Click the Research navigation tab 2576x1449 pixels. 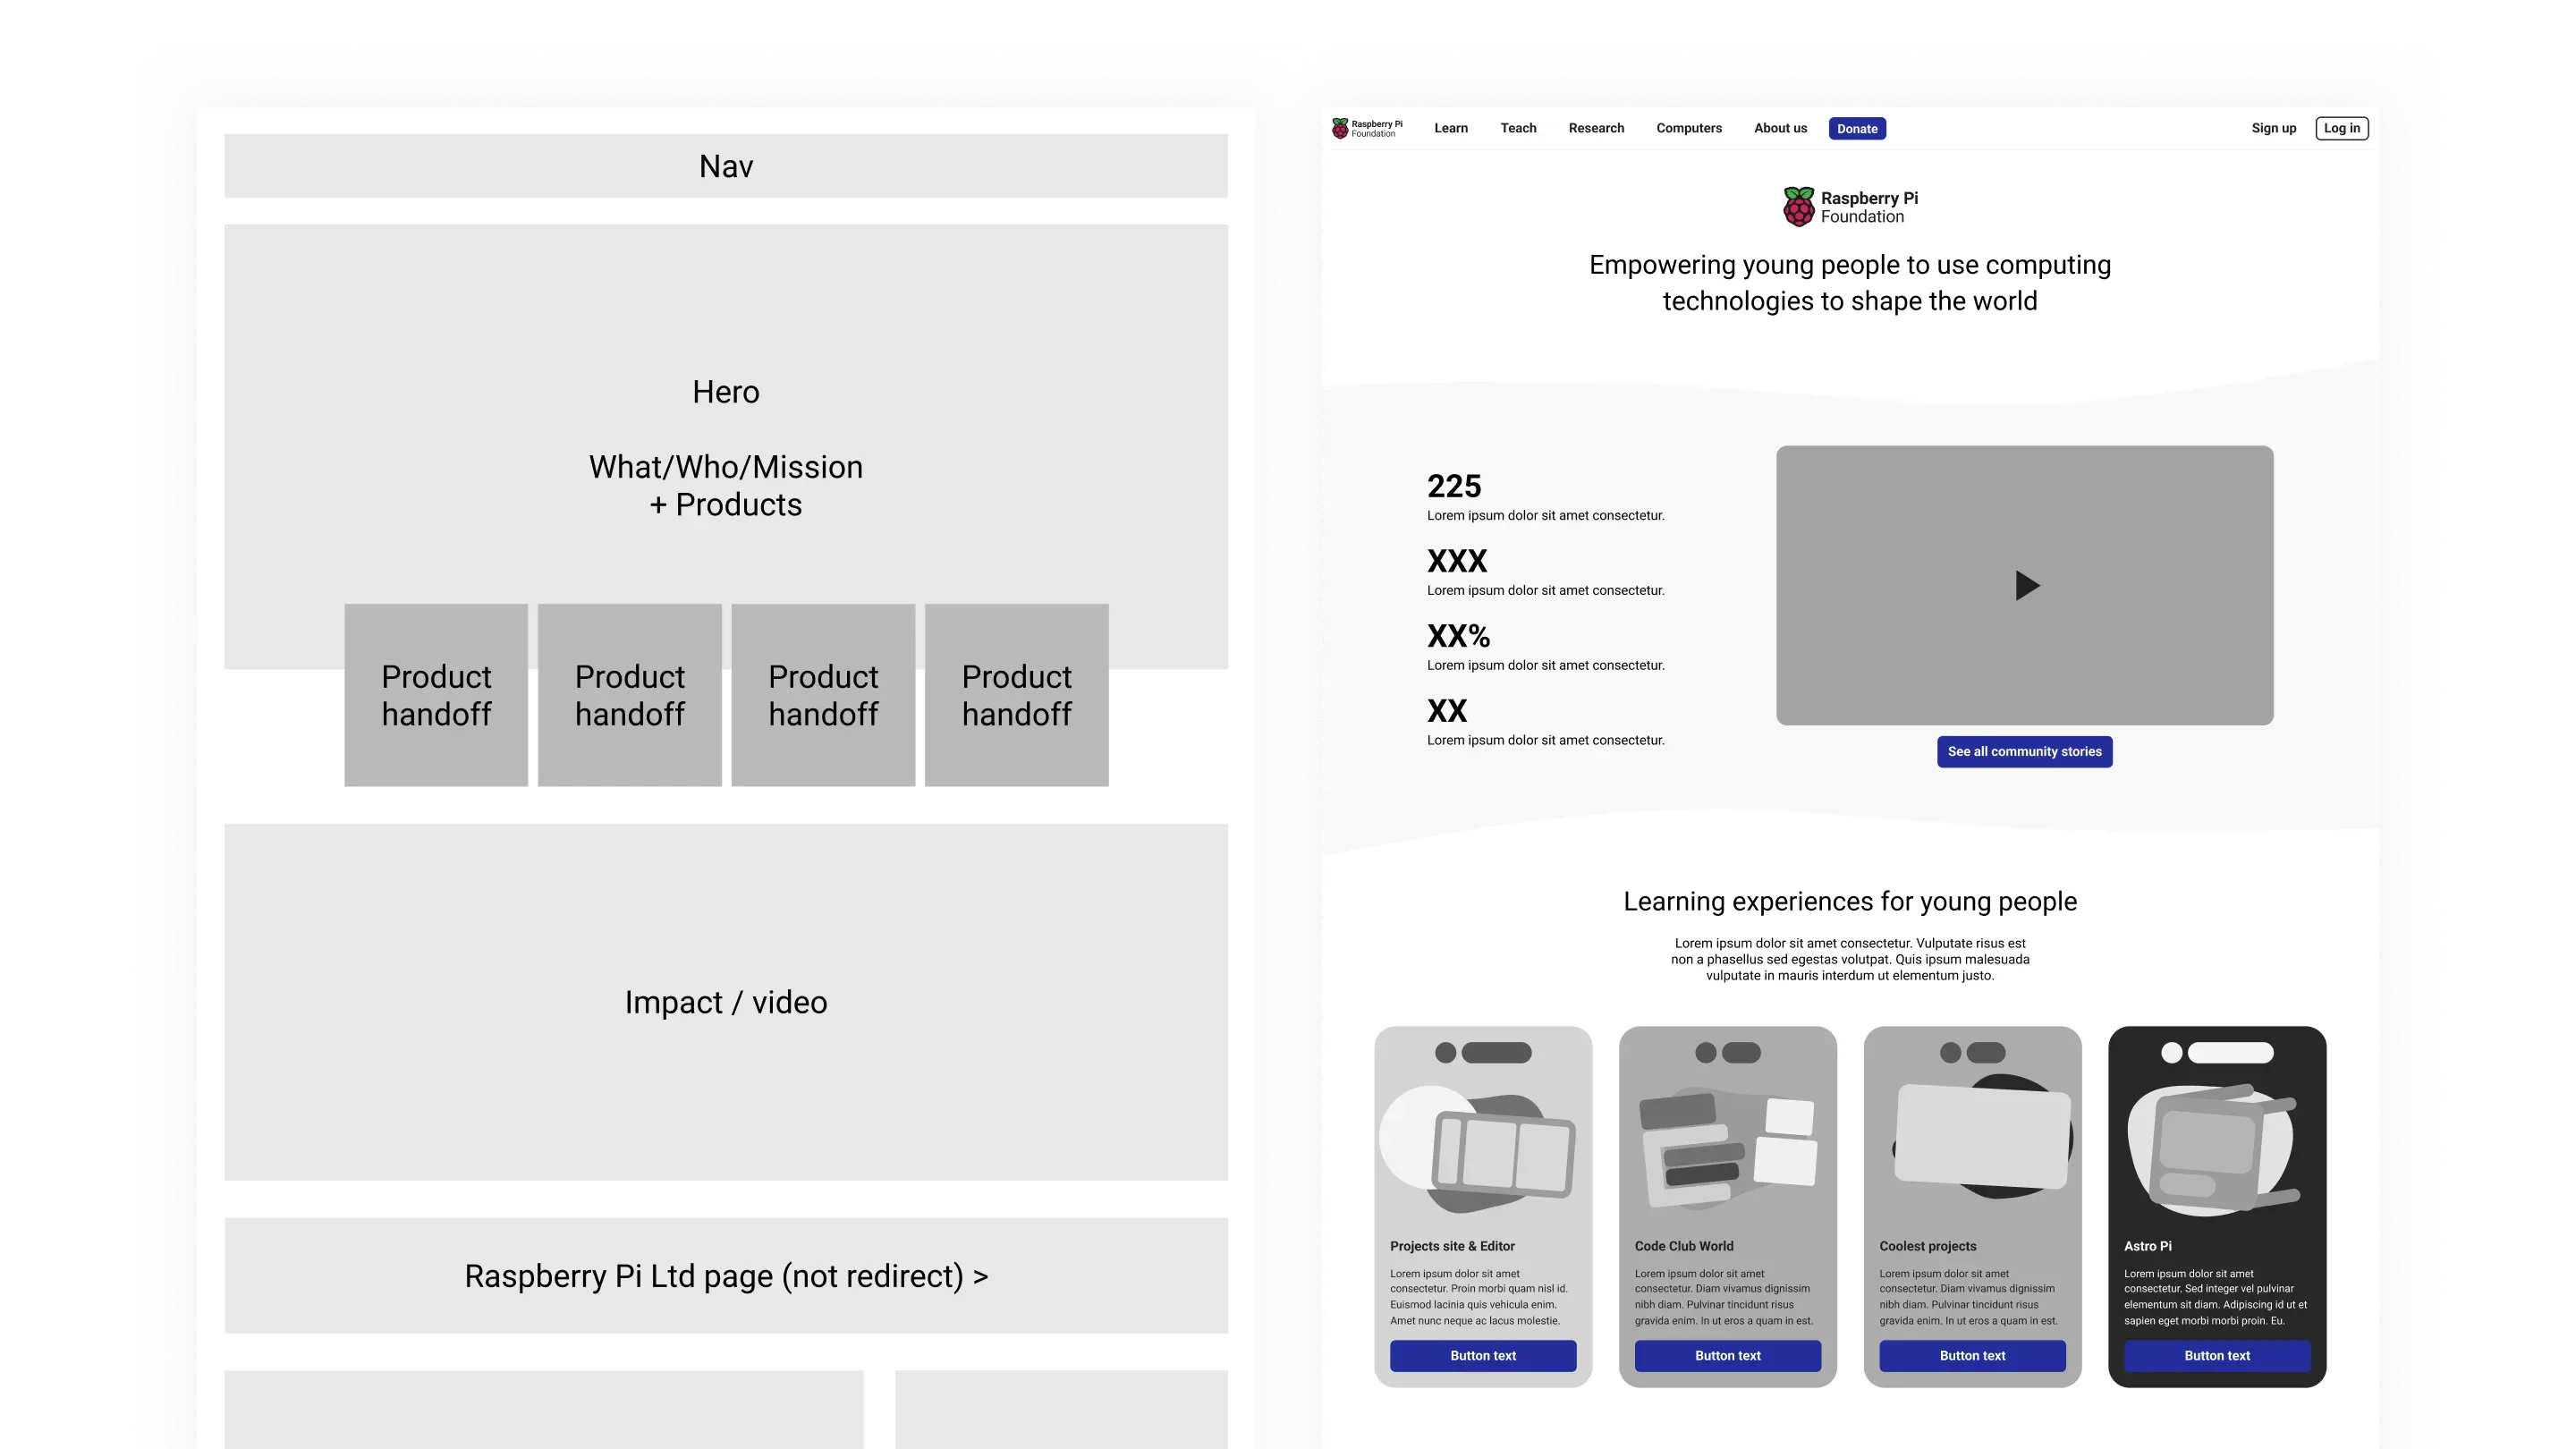(1594, 127)
